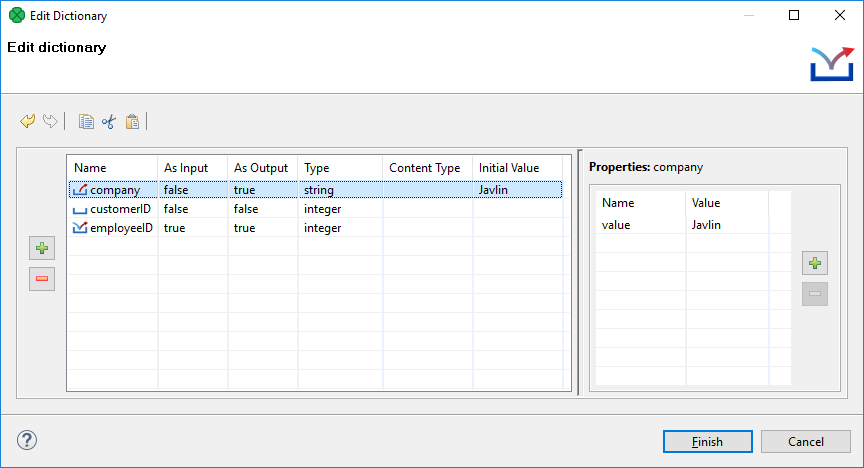This screenshot has height=468, width=864.
Task: Click the Content Type column header
Action: click(x=428, y=168)
